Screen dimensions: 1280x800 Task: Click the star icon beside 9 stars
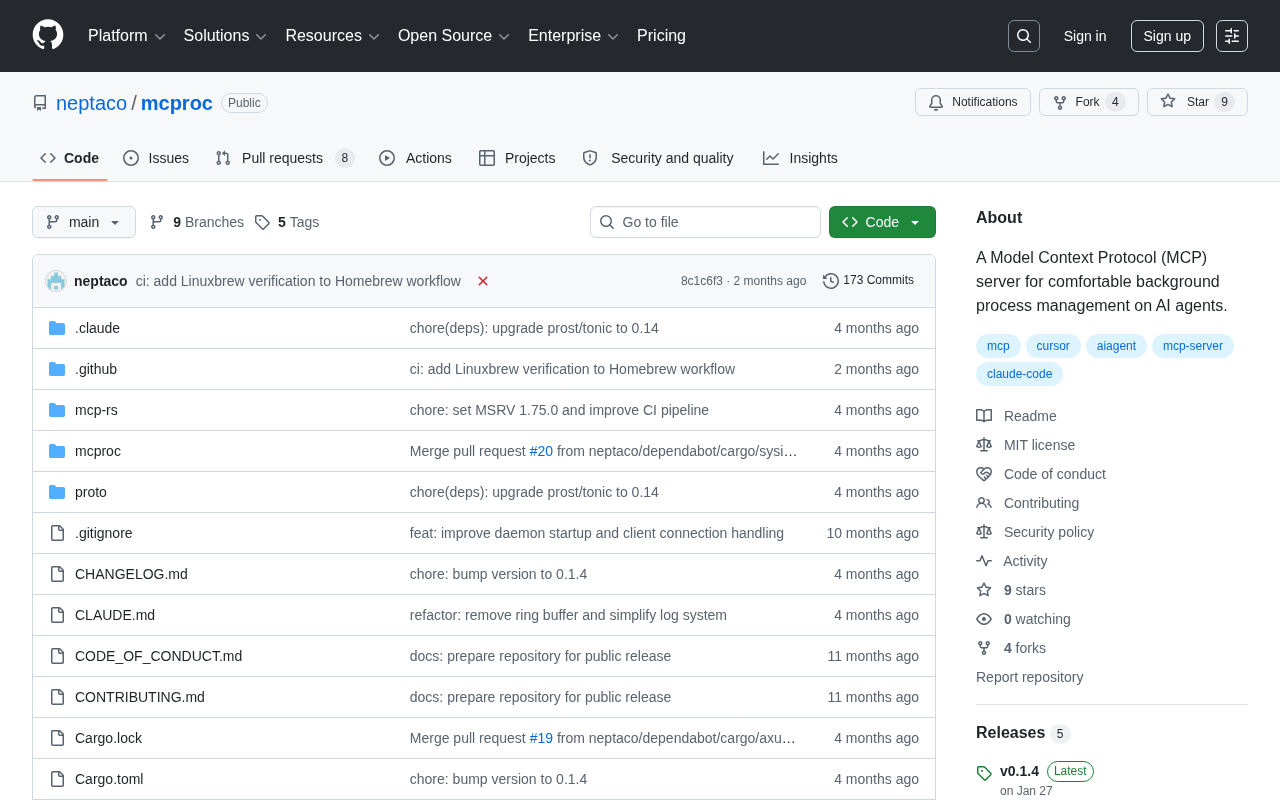984,590
